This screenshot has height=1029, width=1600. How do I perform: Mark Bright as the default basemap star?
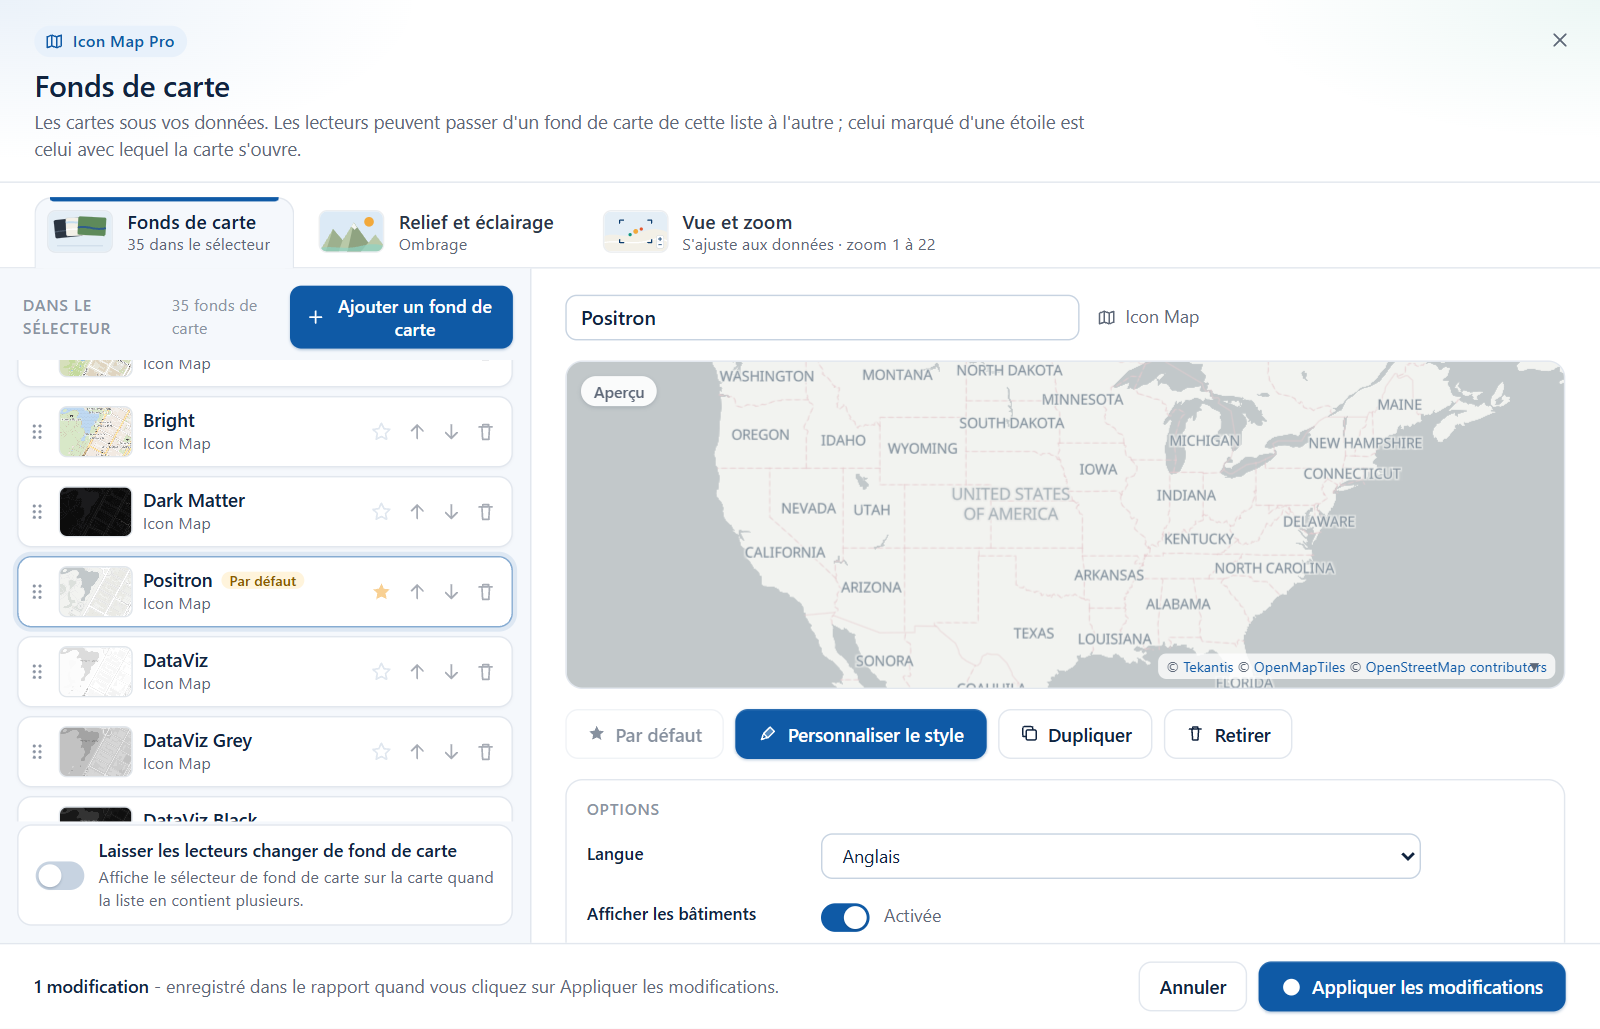click(x=381, y=432)
